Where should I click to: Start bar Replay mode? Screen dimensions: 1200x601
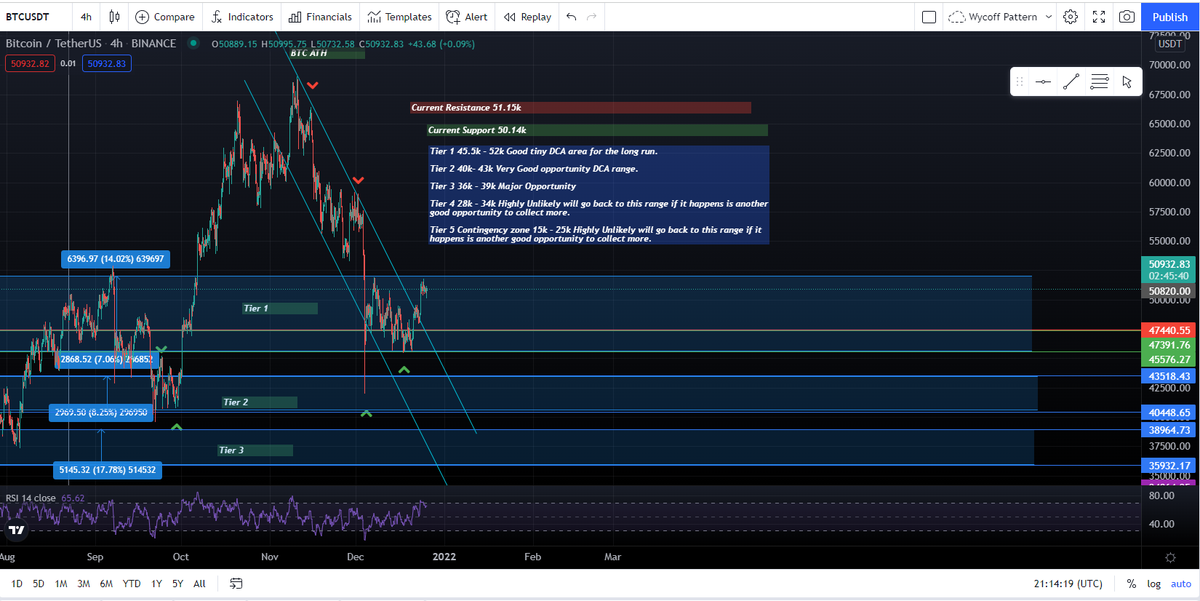click(527, 17)
